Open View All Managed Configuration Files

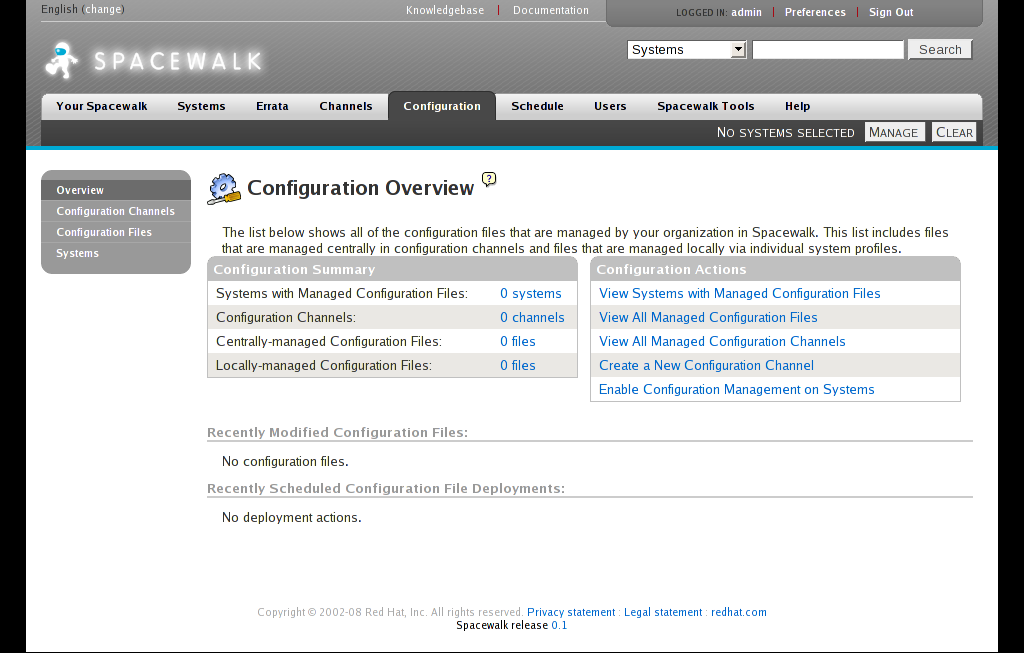pyautogui.click(x=708, y=317)
